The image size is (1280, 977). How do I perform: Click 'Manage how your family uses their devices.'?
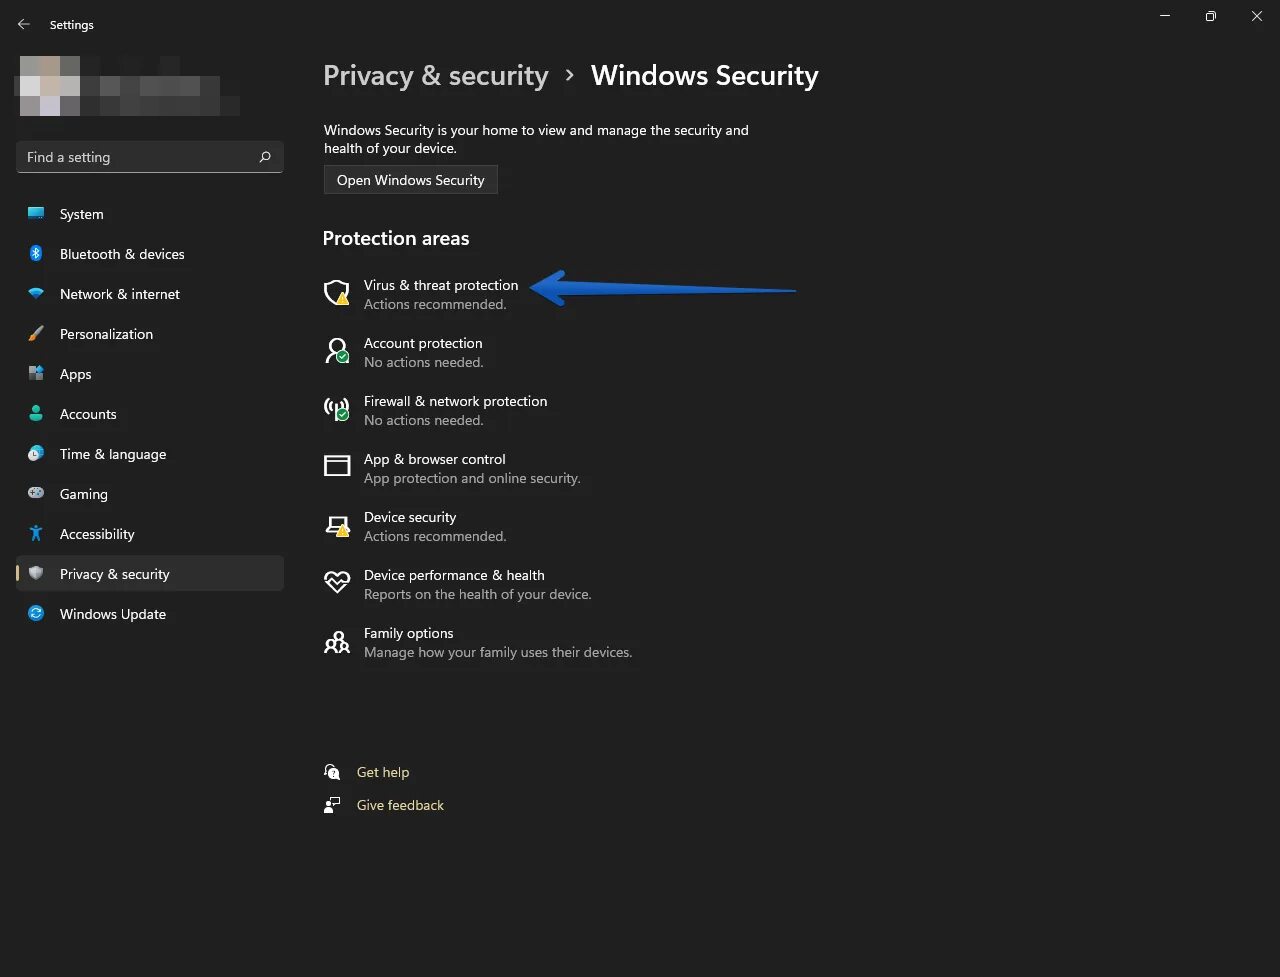pyautogui.click(x=498, y=652)
